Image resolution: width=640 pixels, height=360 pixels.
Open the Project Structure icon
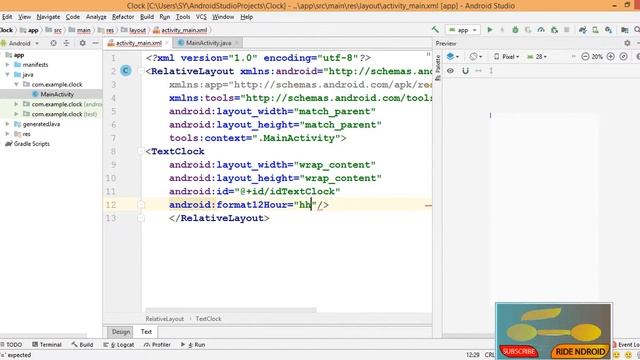(x=624, y=30)
